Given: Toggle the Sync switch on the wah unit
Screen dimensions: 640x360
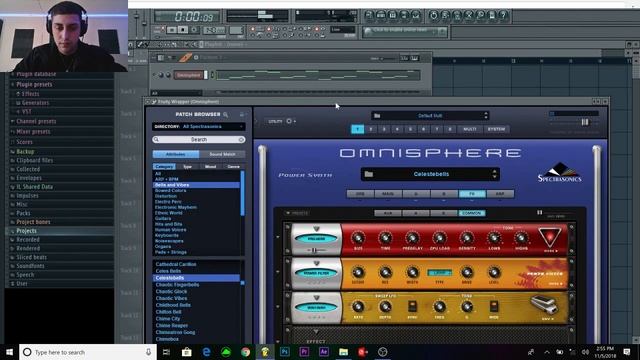Looking at the screenshot, I should point(412,306).
